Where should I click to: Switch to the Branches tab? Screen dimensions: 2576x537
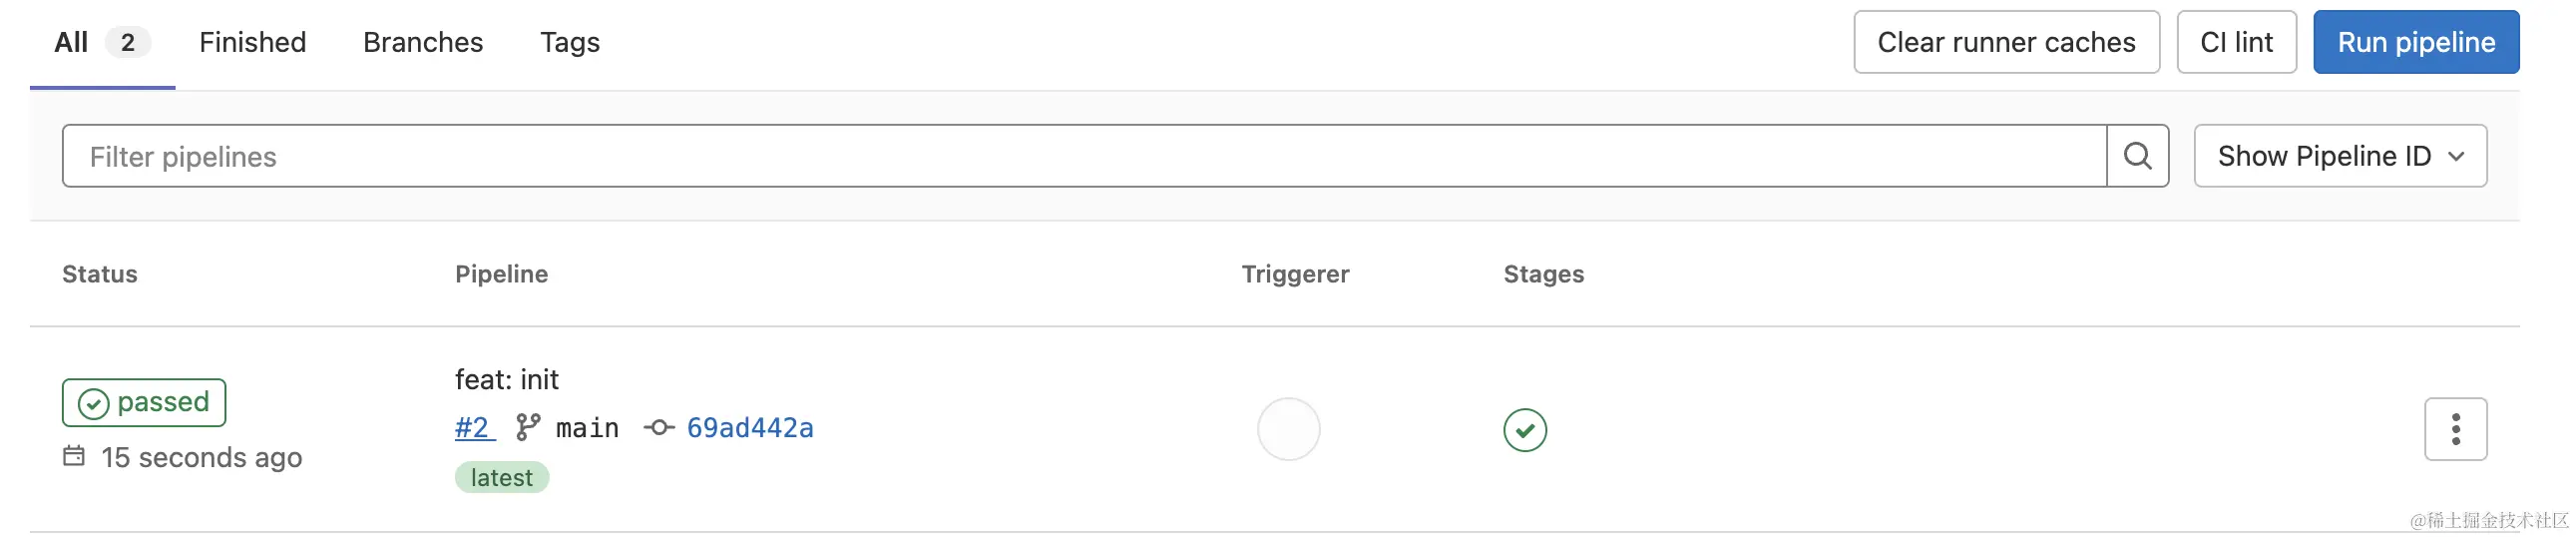[x=423, y=42]
